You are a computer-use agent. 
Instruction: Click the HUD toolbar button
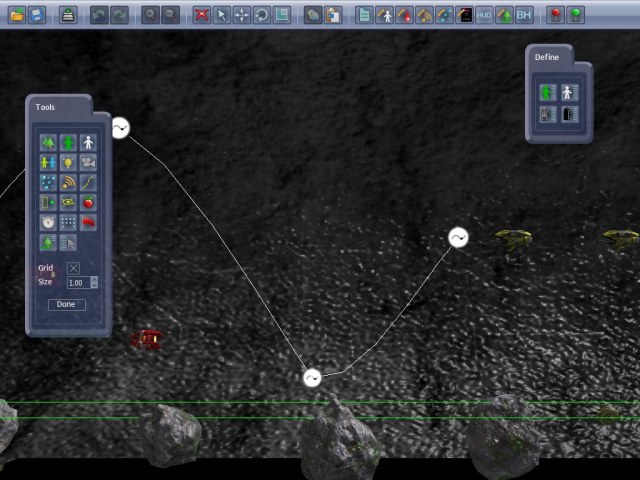(484, 15)
